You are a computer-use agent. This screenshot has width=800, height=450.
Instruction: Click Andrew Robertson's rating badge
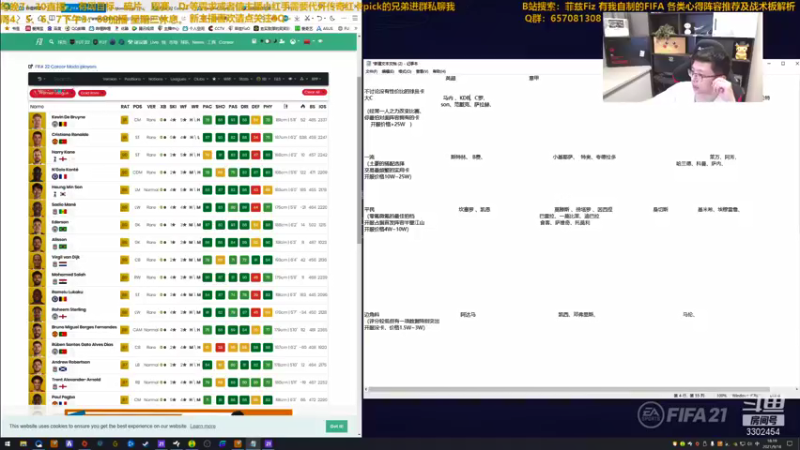tap(124, 365)
